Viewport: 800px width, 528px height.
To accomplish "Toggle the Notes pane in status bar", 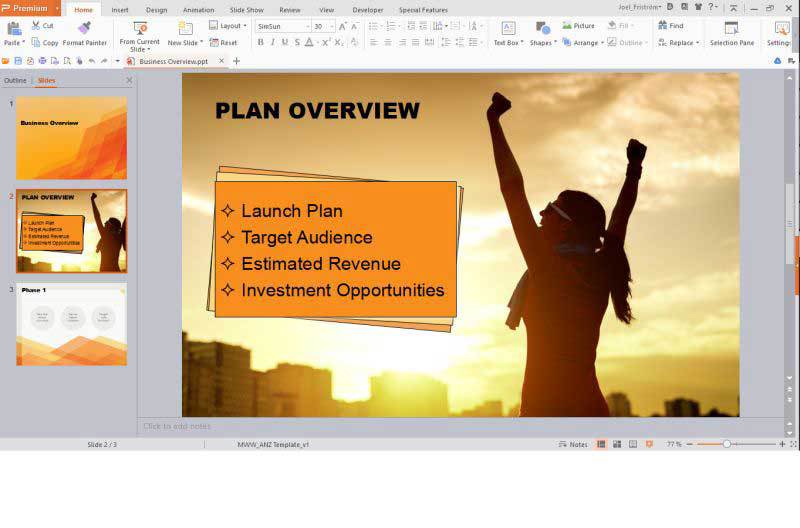I will [x=573, y=444].
